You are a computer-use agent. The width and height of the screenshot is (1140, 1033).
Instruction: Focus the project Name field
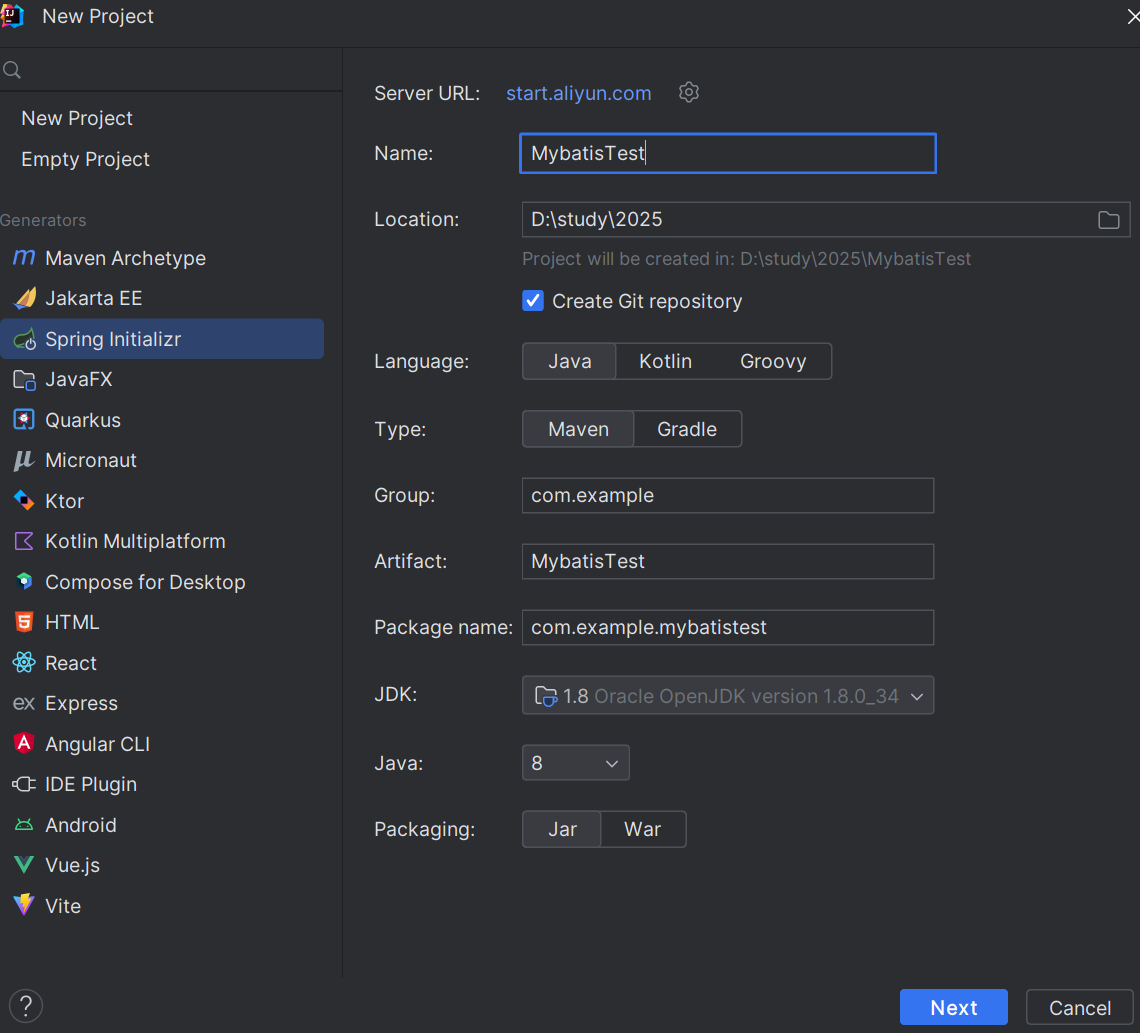pyautogui.click(x=728, y=153)
